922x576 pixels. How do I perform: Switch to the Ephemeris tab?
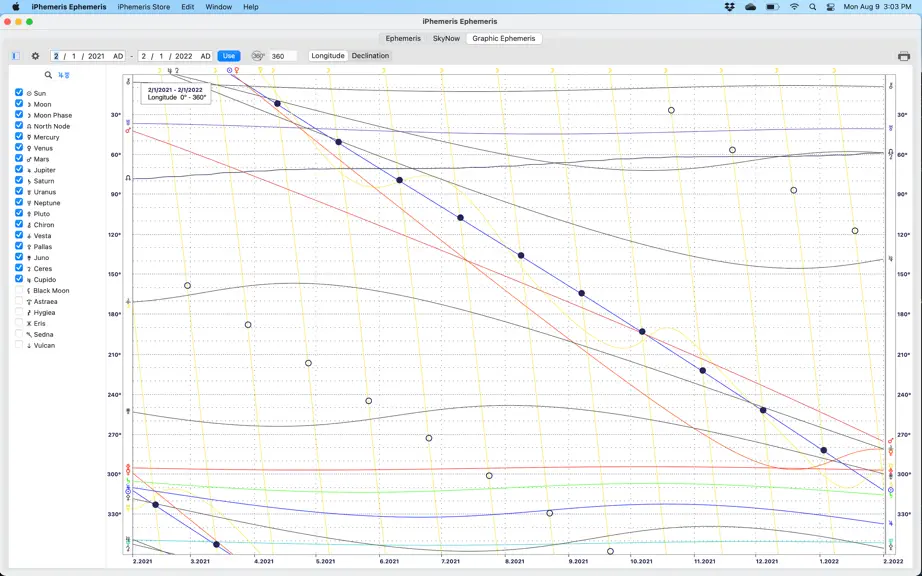(403, 38)
